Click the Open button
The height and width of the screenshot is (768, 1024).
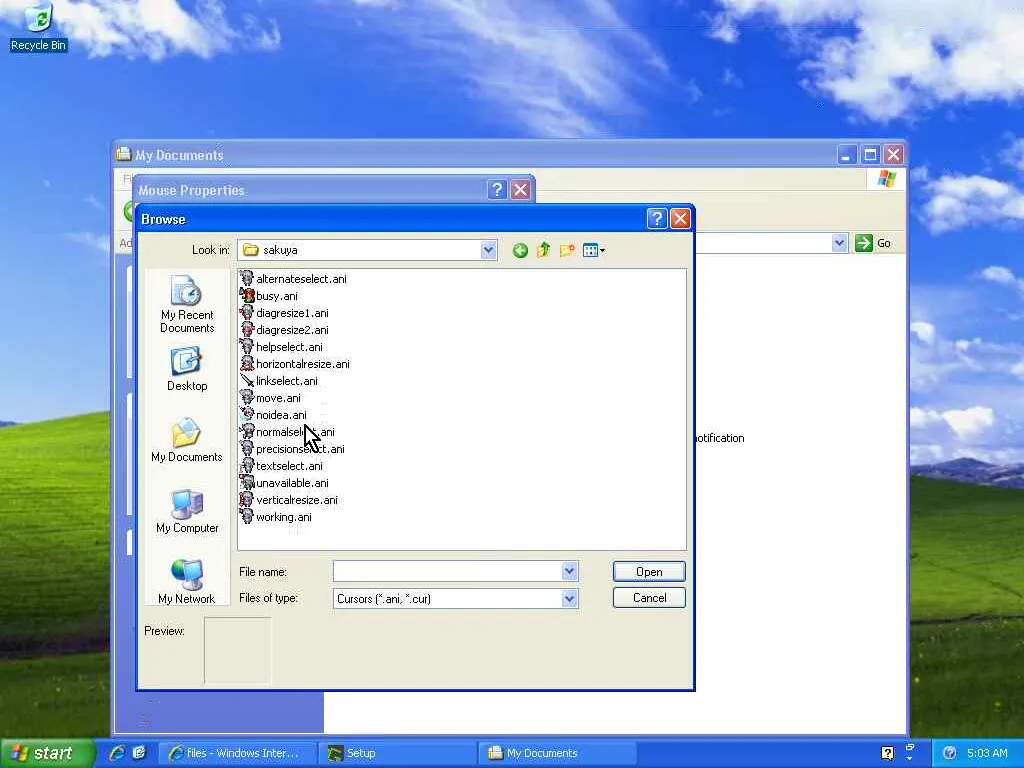(x=649, y=571)
